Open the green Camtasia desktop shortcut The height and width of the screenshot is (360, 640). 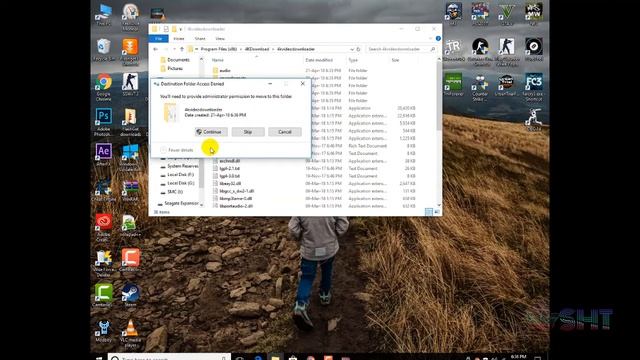[x=103, y=295]
